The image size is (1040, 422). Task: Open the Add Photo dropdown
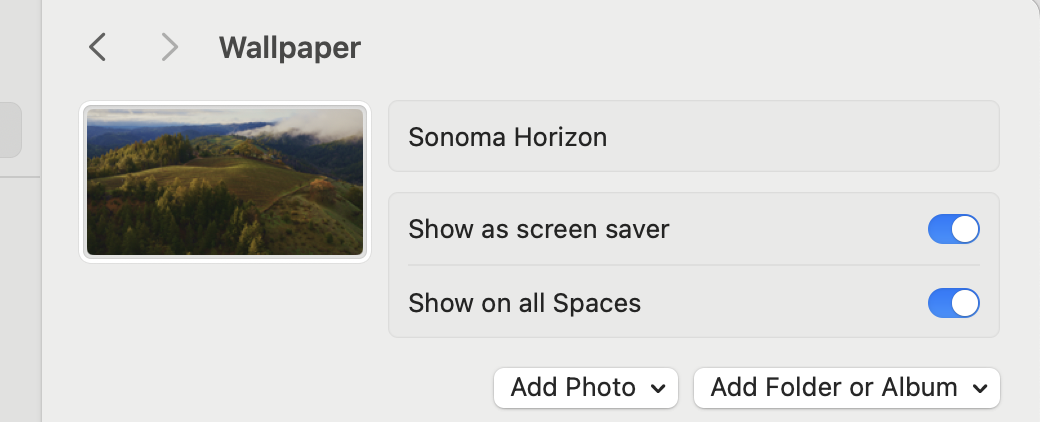click(585, 388)
